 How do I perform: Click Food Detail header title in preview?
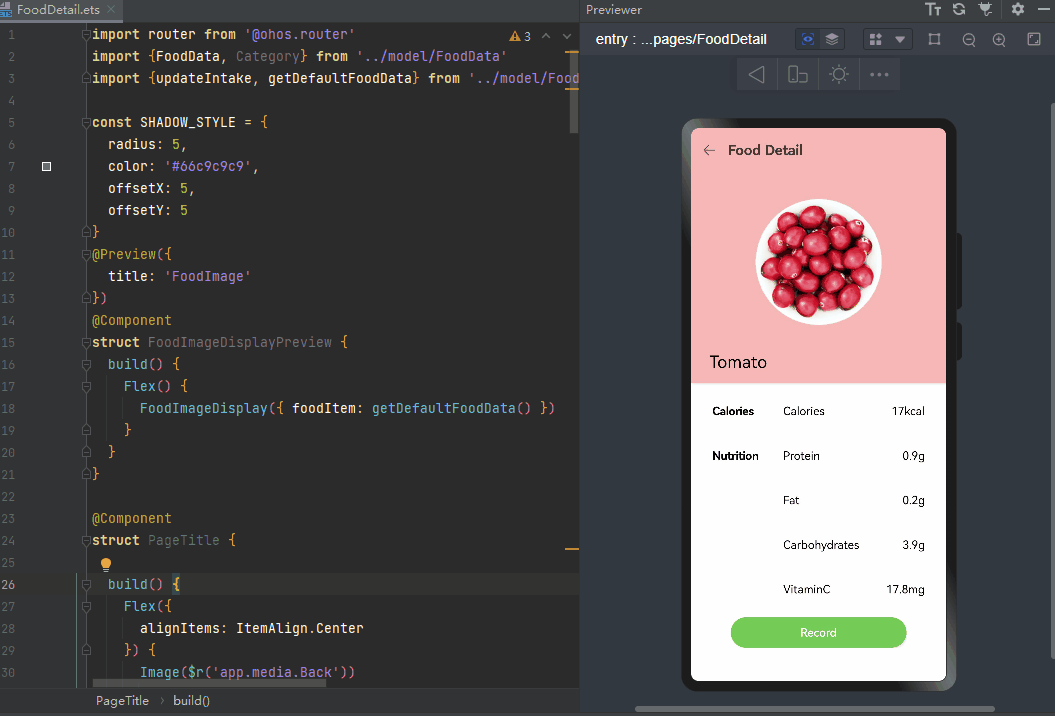765,150
